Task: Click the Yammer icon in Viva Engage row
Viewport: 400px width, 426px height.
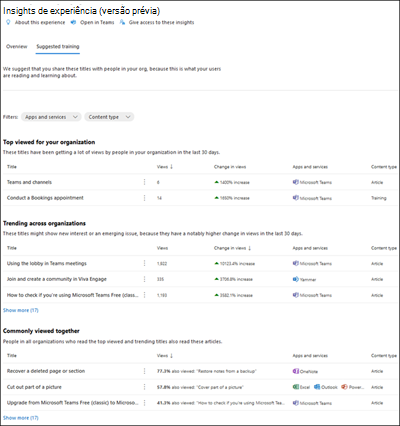Action: pyautogui.click(x=296, y=279)
